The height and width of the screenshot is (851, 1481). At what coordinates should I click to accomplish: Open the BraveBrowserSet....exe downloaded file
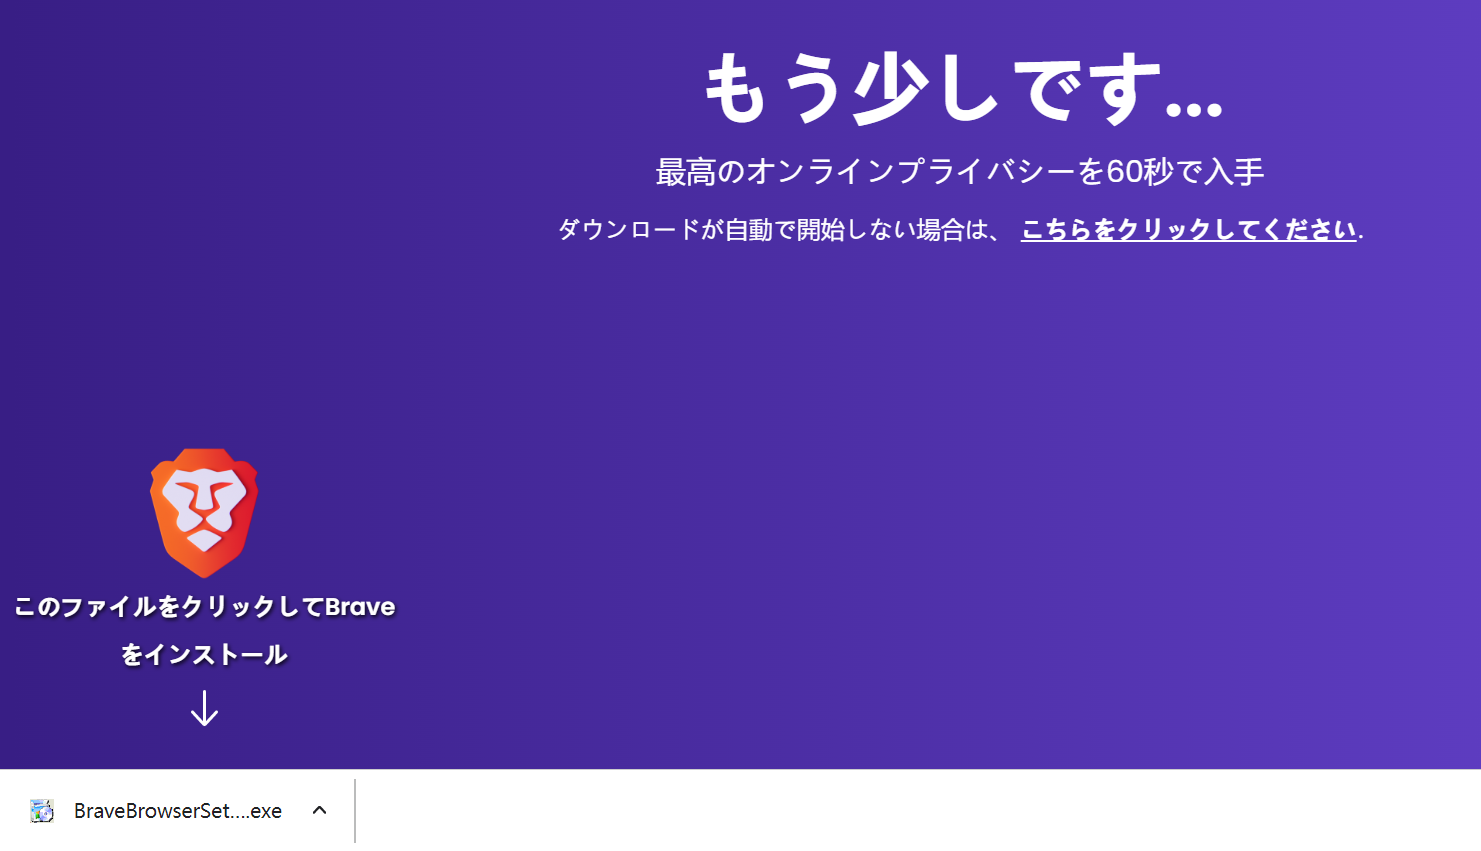178,811
